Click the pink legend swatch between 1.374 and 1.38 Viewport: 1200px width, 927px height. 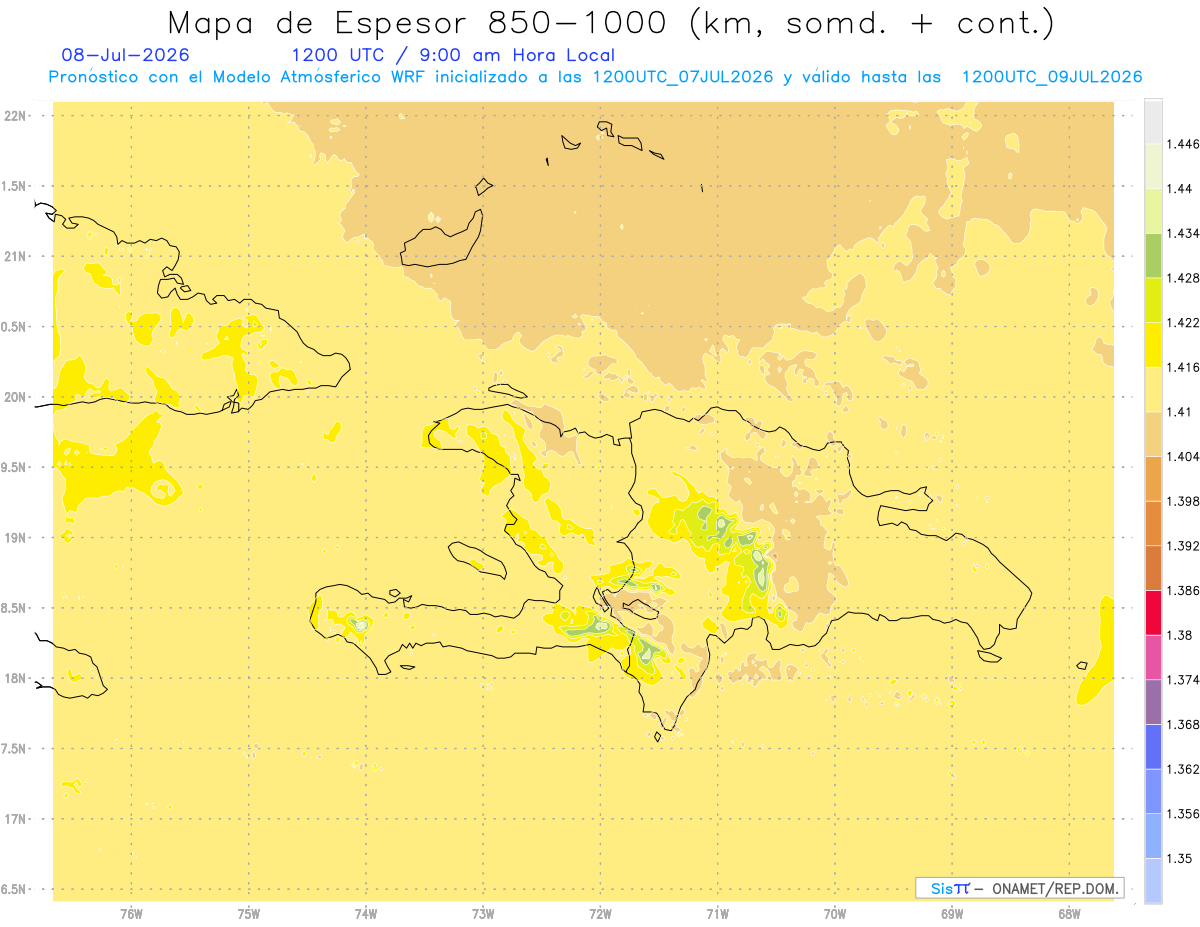[1153, 657]
